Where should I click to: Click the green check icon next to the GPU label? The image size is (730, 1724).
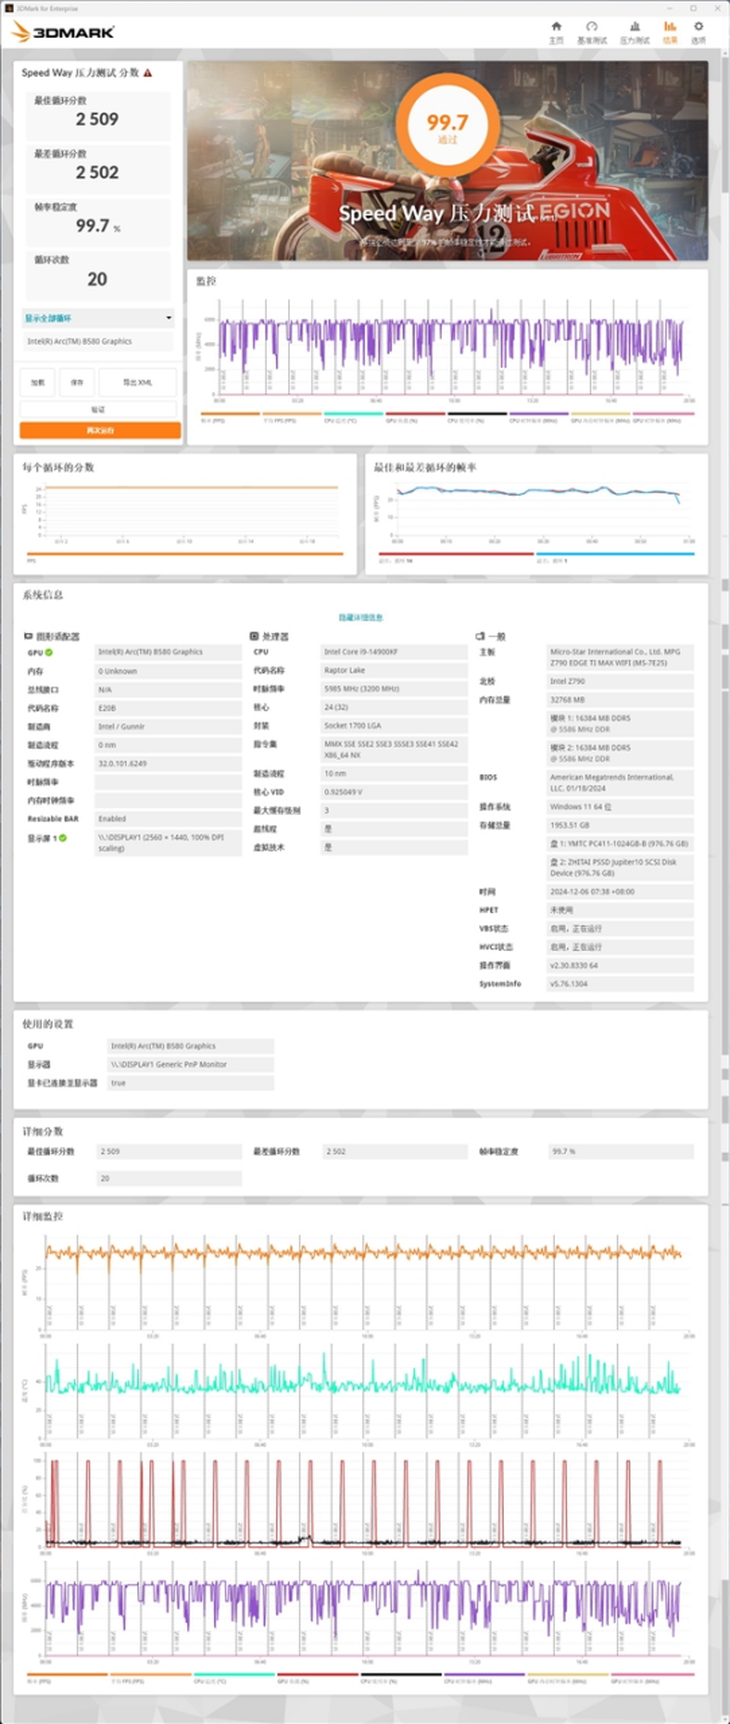click(x=49, y=652)
